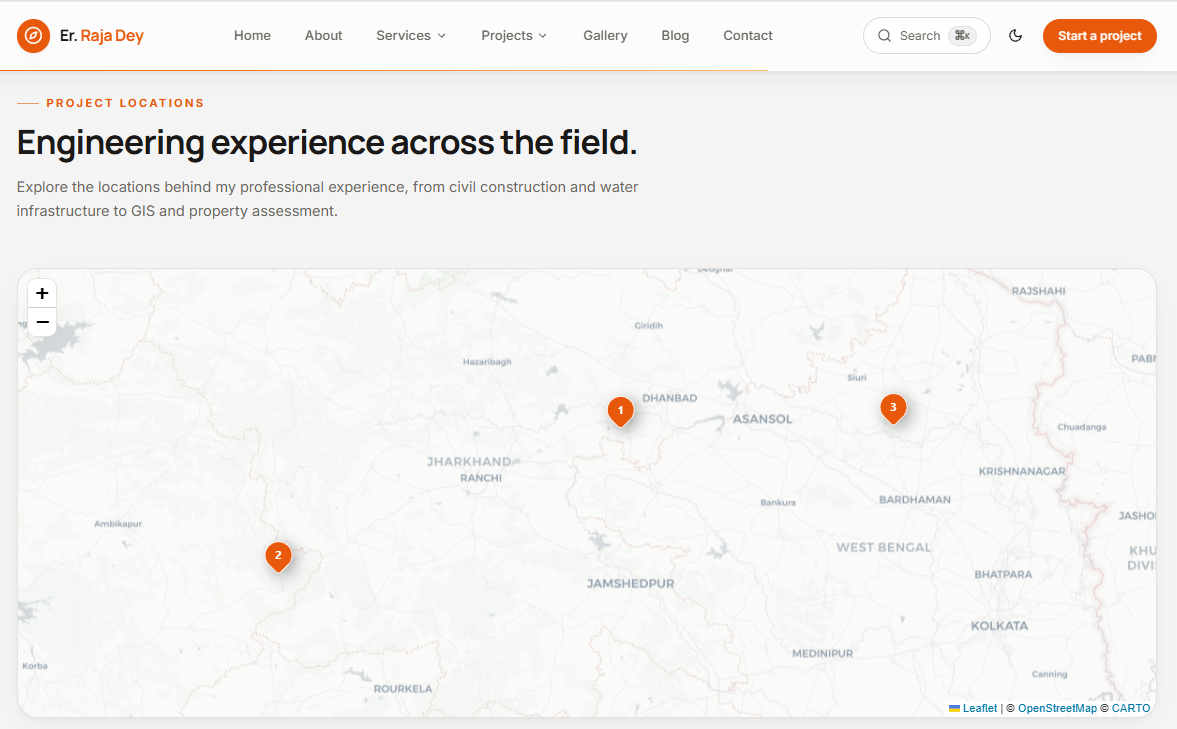
Task: Click the ROURKELA label on the map
Action: pos(403,688)
